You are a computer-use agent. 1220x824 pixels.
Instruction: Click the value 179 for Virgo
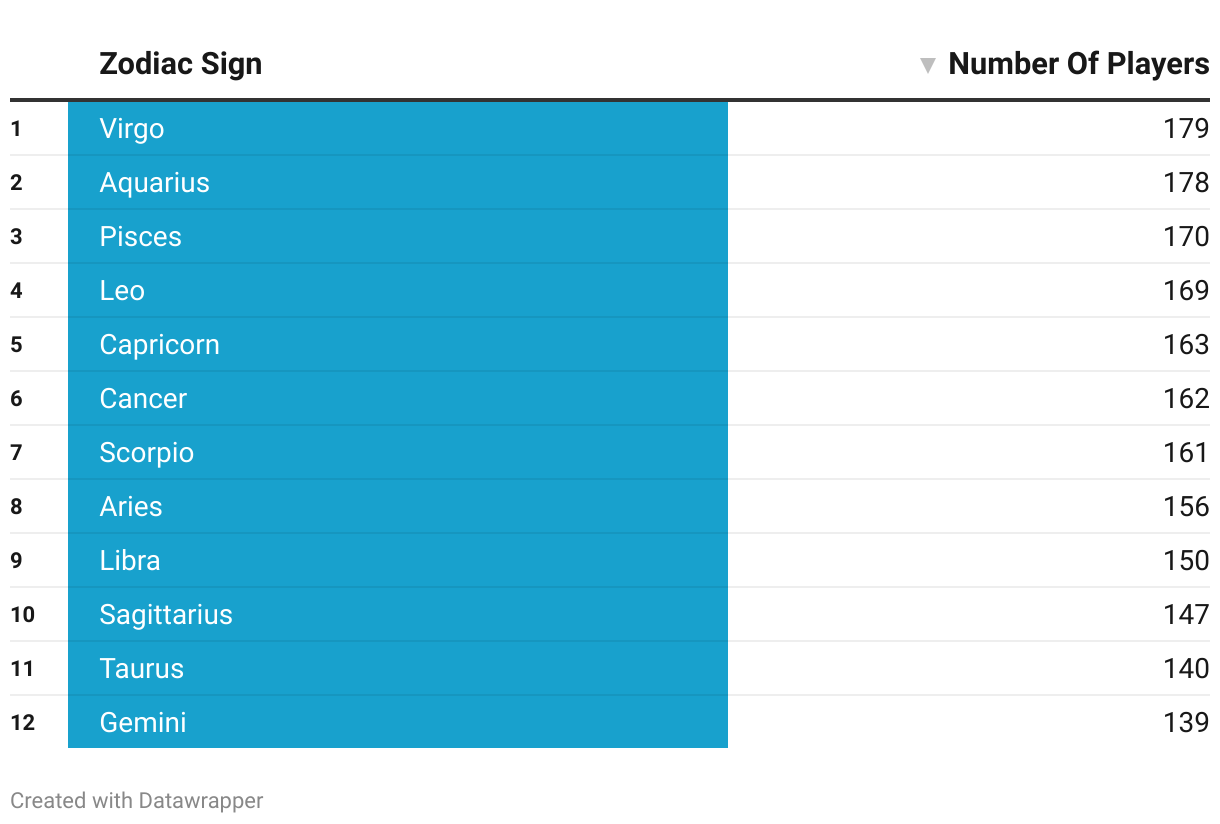pyautogui.click(x=1186, y=129)
